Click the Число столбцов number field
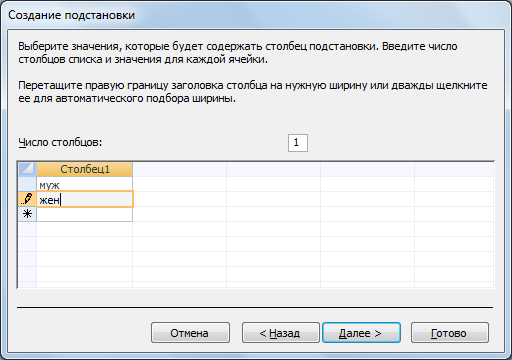Image resolution: width=512 pixels, height=360 pixels. [298, 143]
